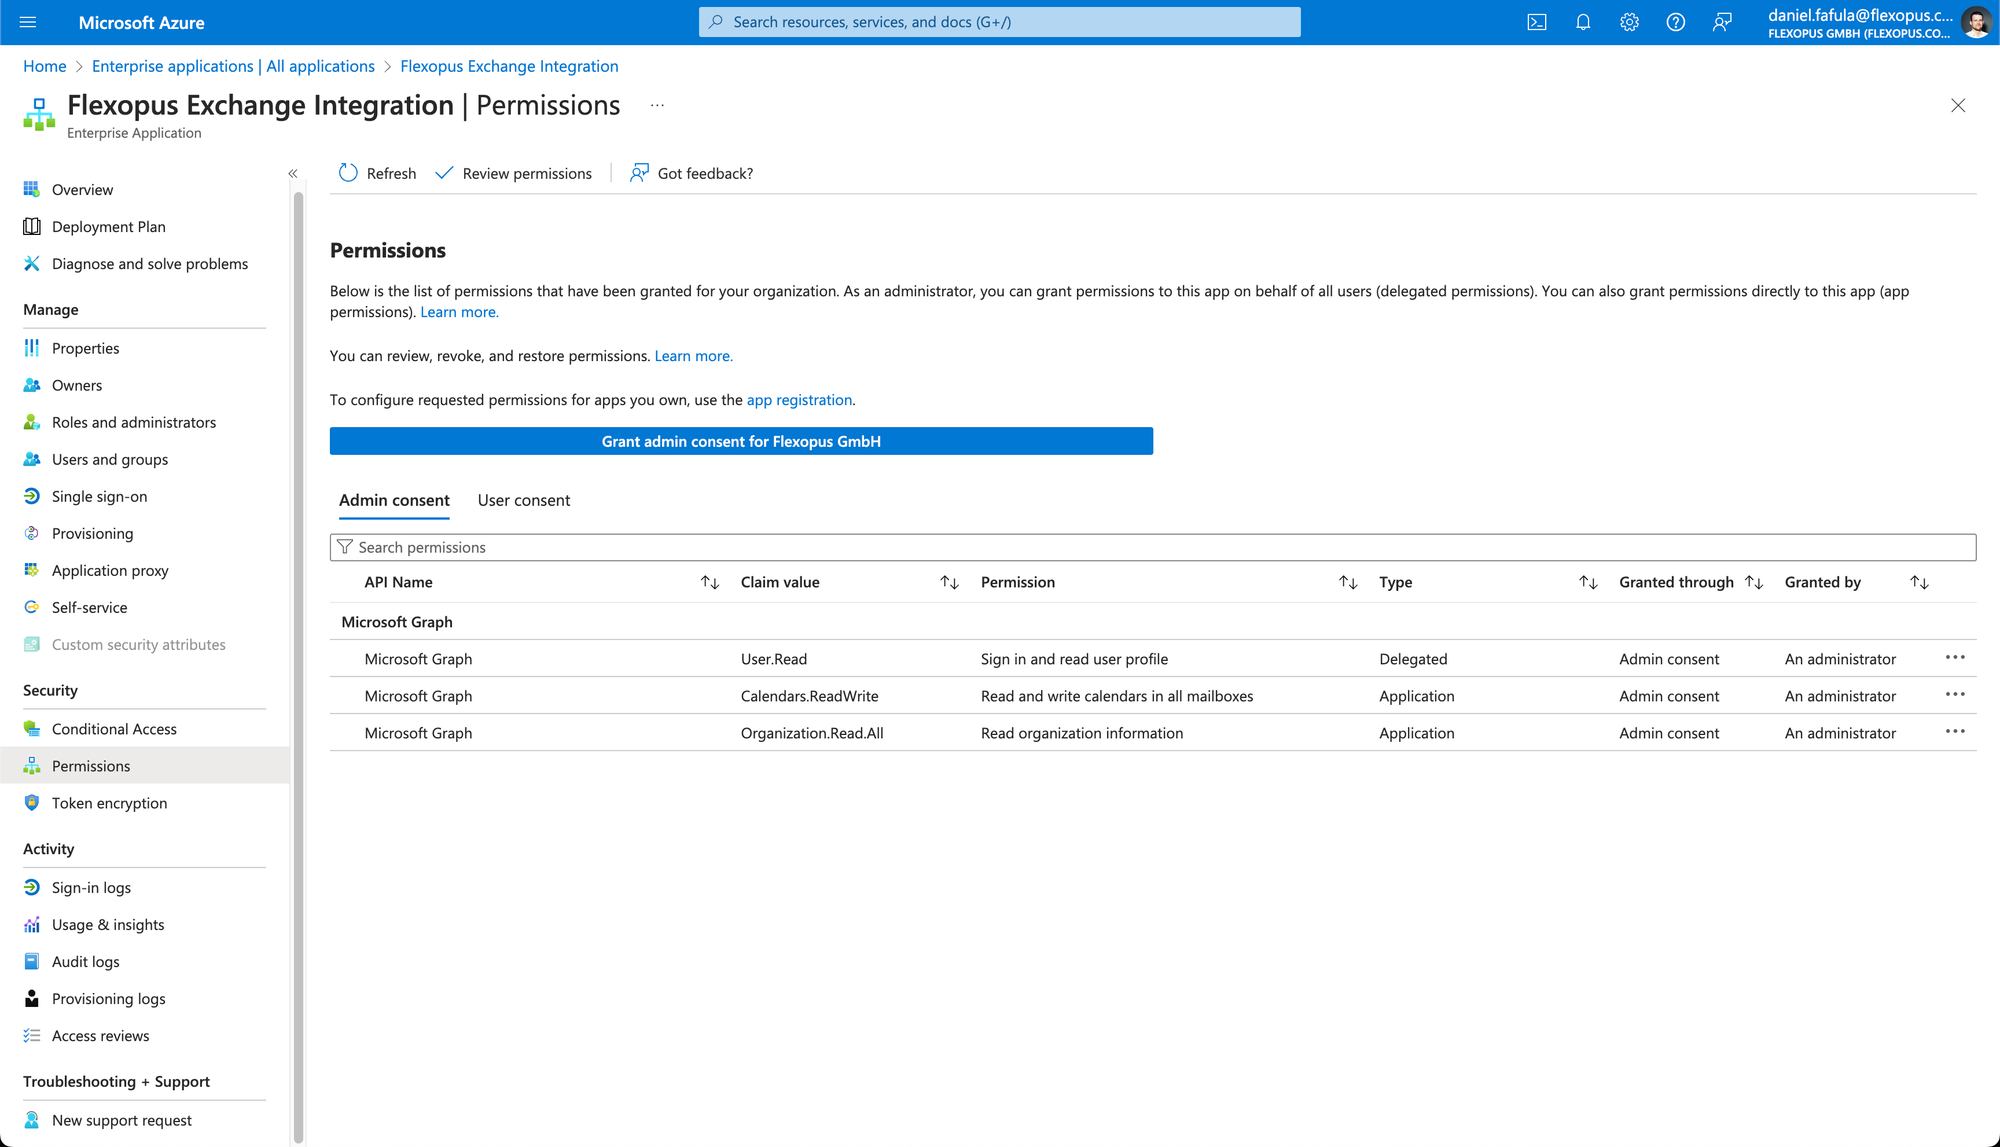2000x1147 pixels.
Task: Open portal settings gear icon
Action: coord(1629,22)
